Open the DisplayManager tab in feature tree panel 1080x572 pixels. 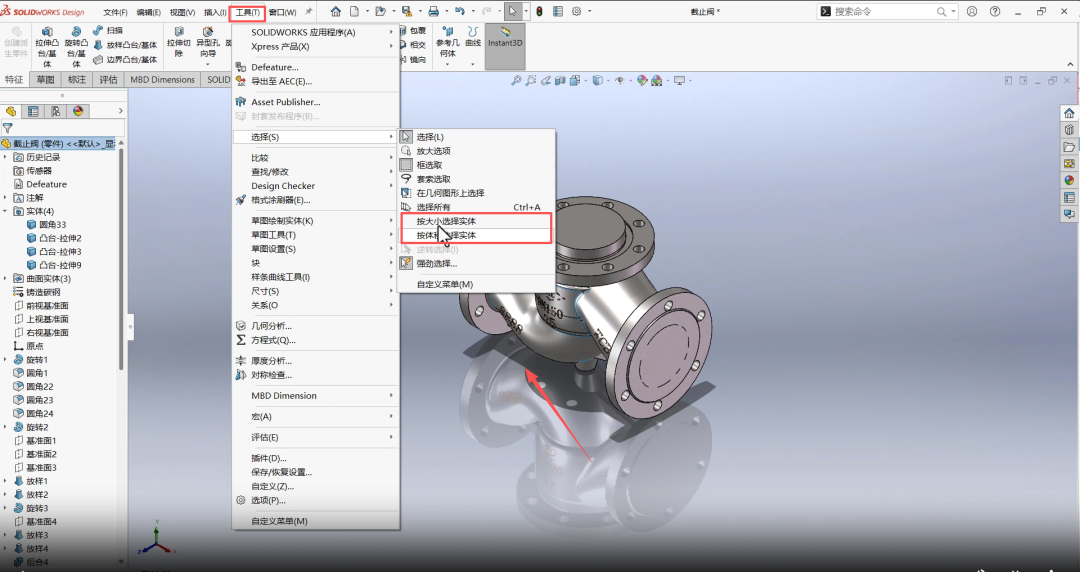pyautogui.click(x=78, y=111)
